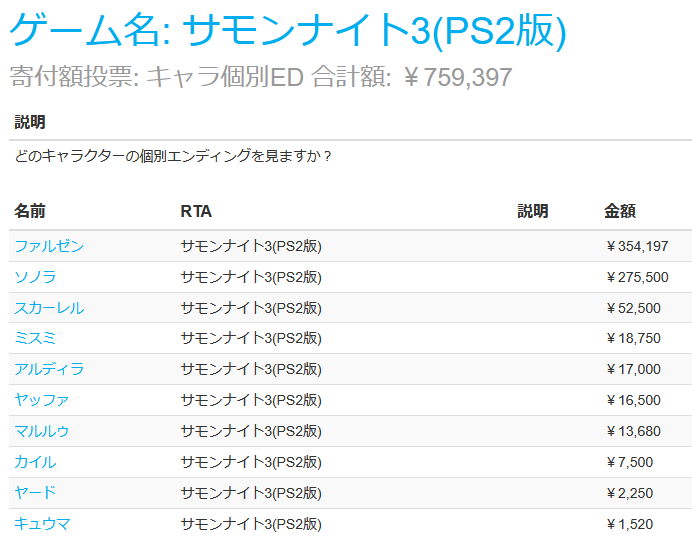692x556 pixels.
Task: Click the 説明 column header in the table
Action: pyautogui.click(x=533, y=211)
